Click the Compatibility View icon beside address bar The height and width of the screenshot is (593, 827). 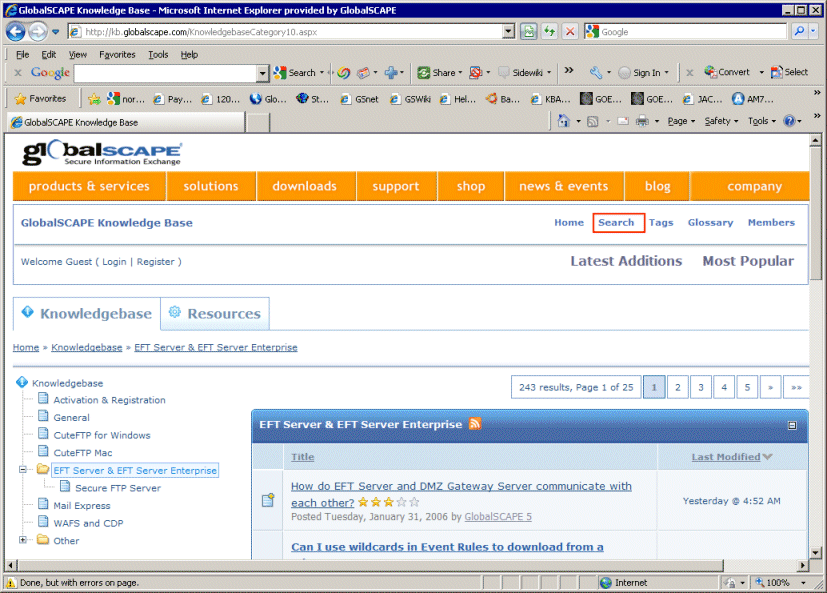[x=528, y=32]
